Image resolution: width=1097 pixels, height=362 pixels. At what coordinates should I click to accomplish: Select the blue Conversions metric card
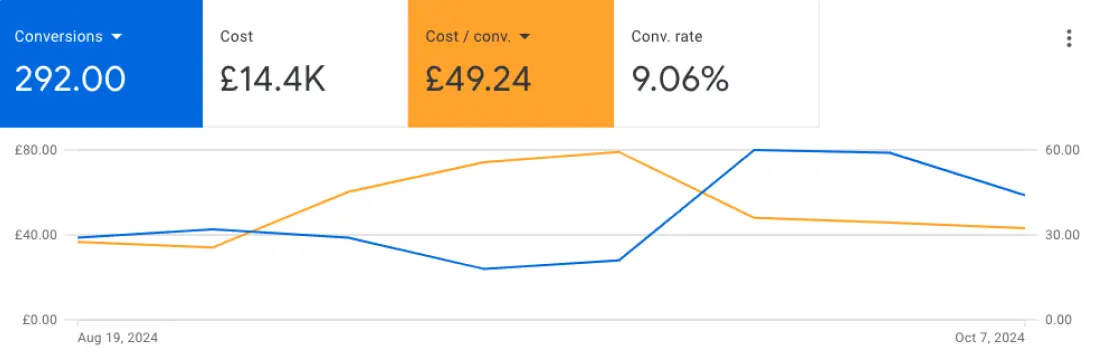point(101,64)
